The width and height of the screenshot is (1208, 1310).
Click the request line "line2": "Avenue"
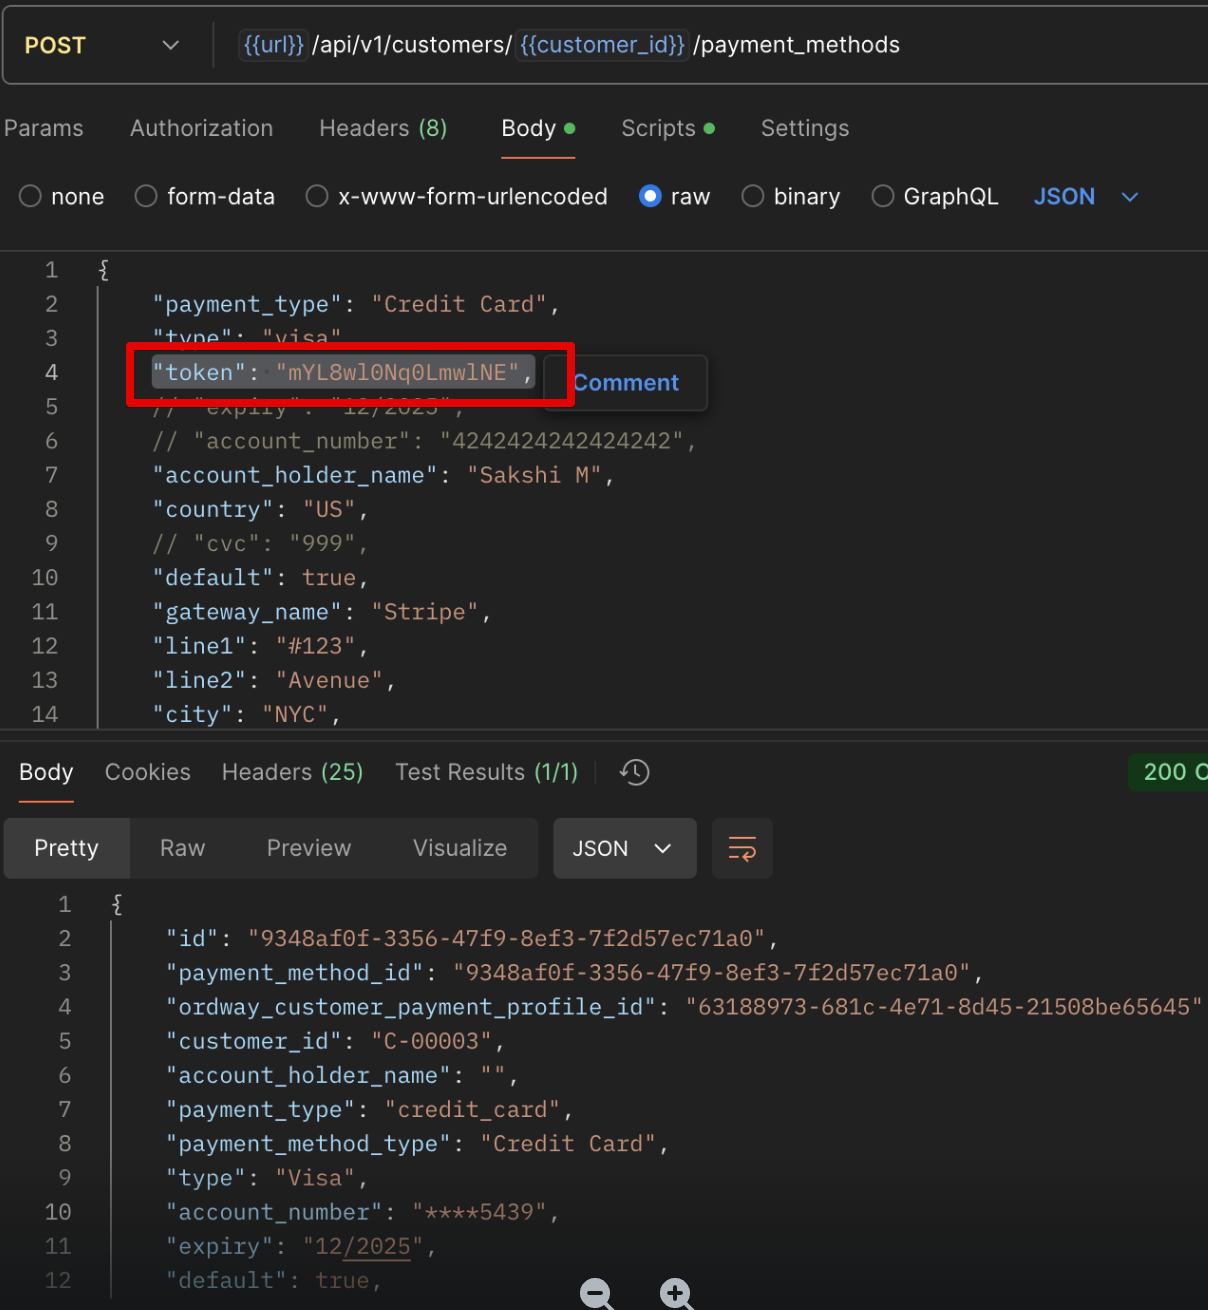(274, 680)
